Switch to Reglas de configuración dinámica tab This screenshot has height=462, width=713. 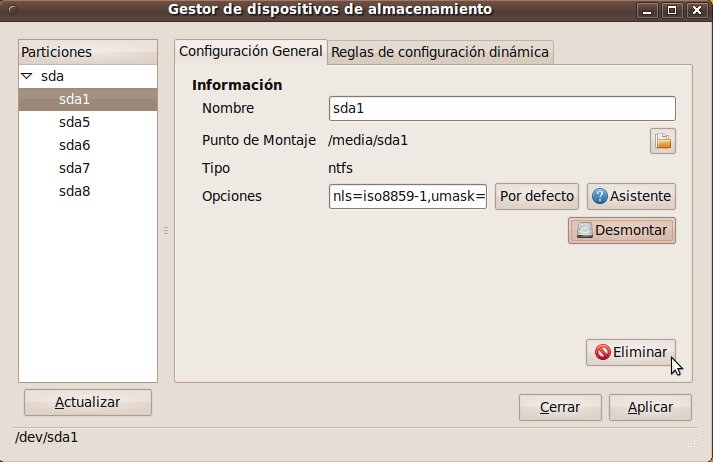[x=440, y=52]
